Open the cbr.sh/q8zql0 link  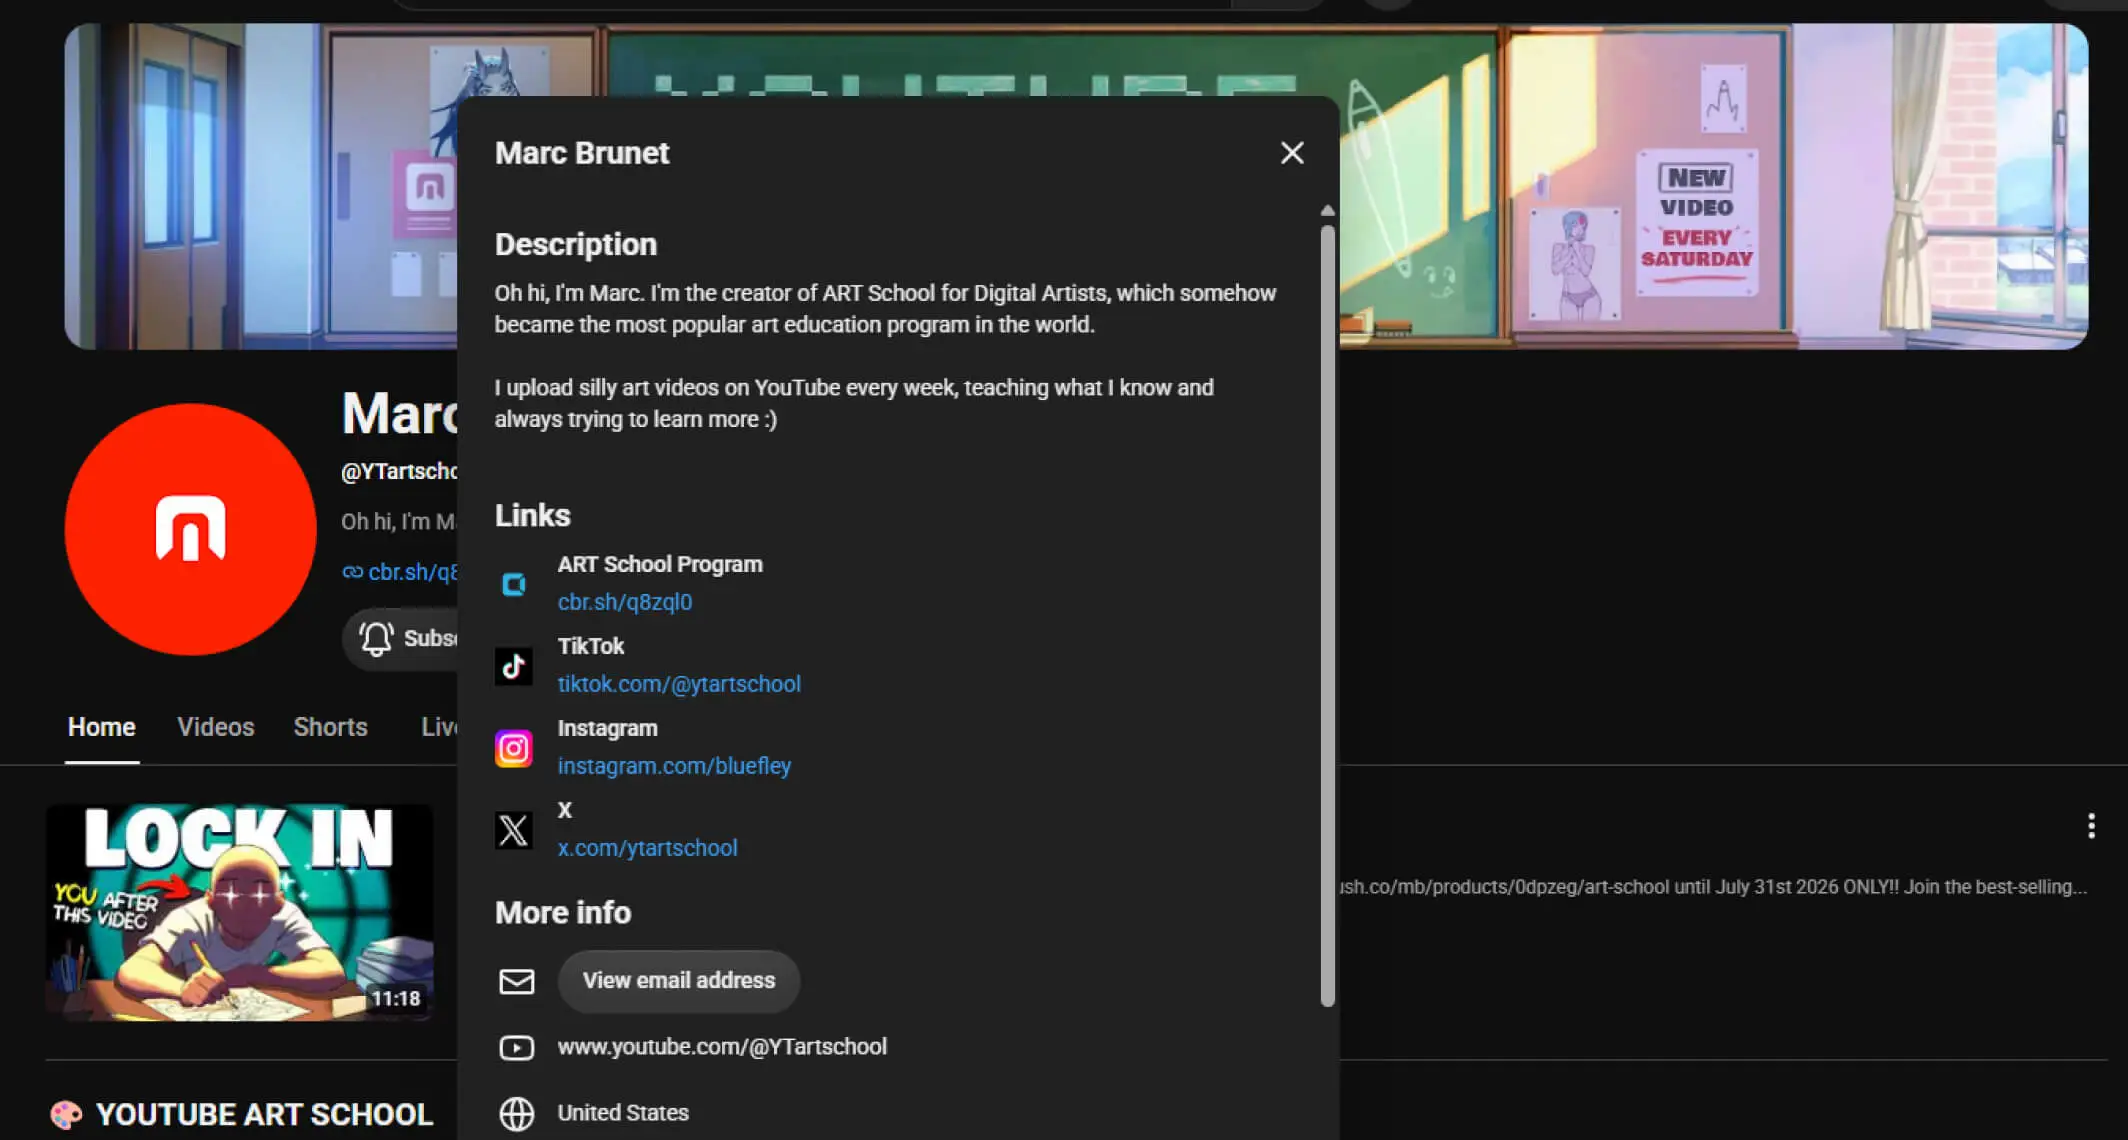point(625,602)
